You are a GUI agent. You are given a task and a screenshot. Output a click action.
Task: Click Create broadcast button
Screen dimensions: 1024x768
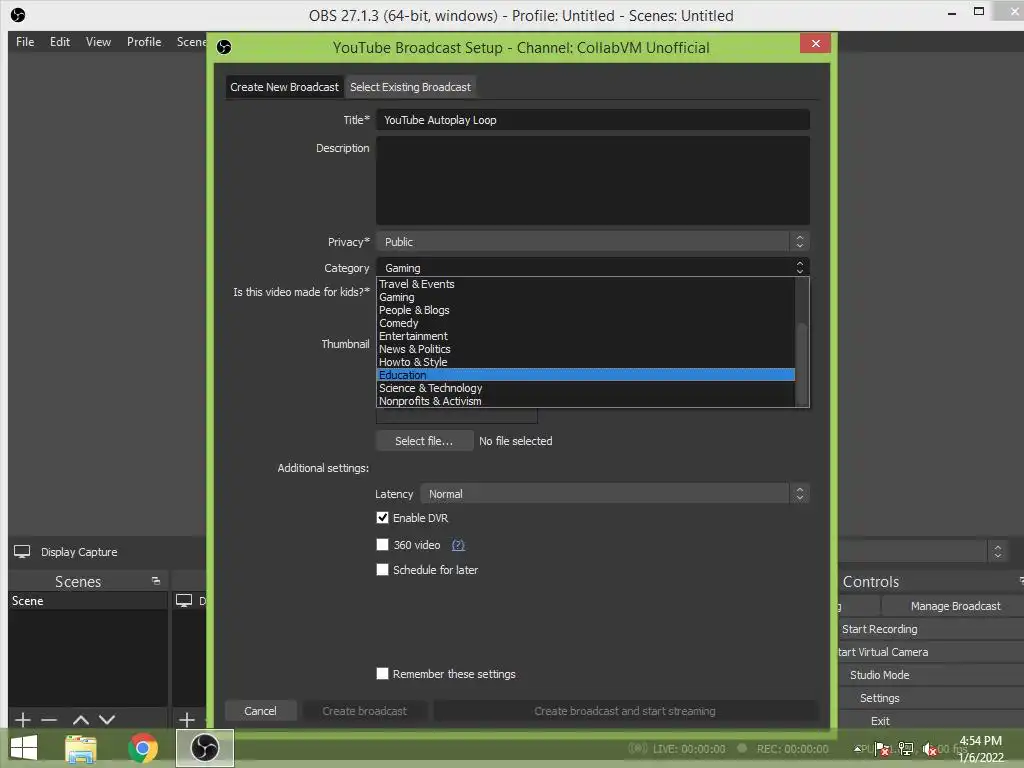364,711
